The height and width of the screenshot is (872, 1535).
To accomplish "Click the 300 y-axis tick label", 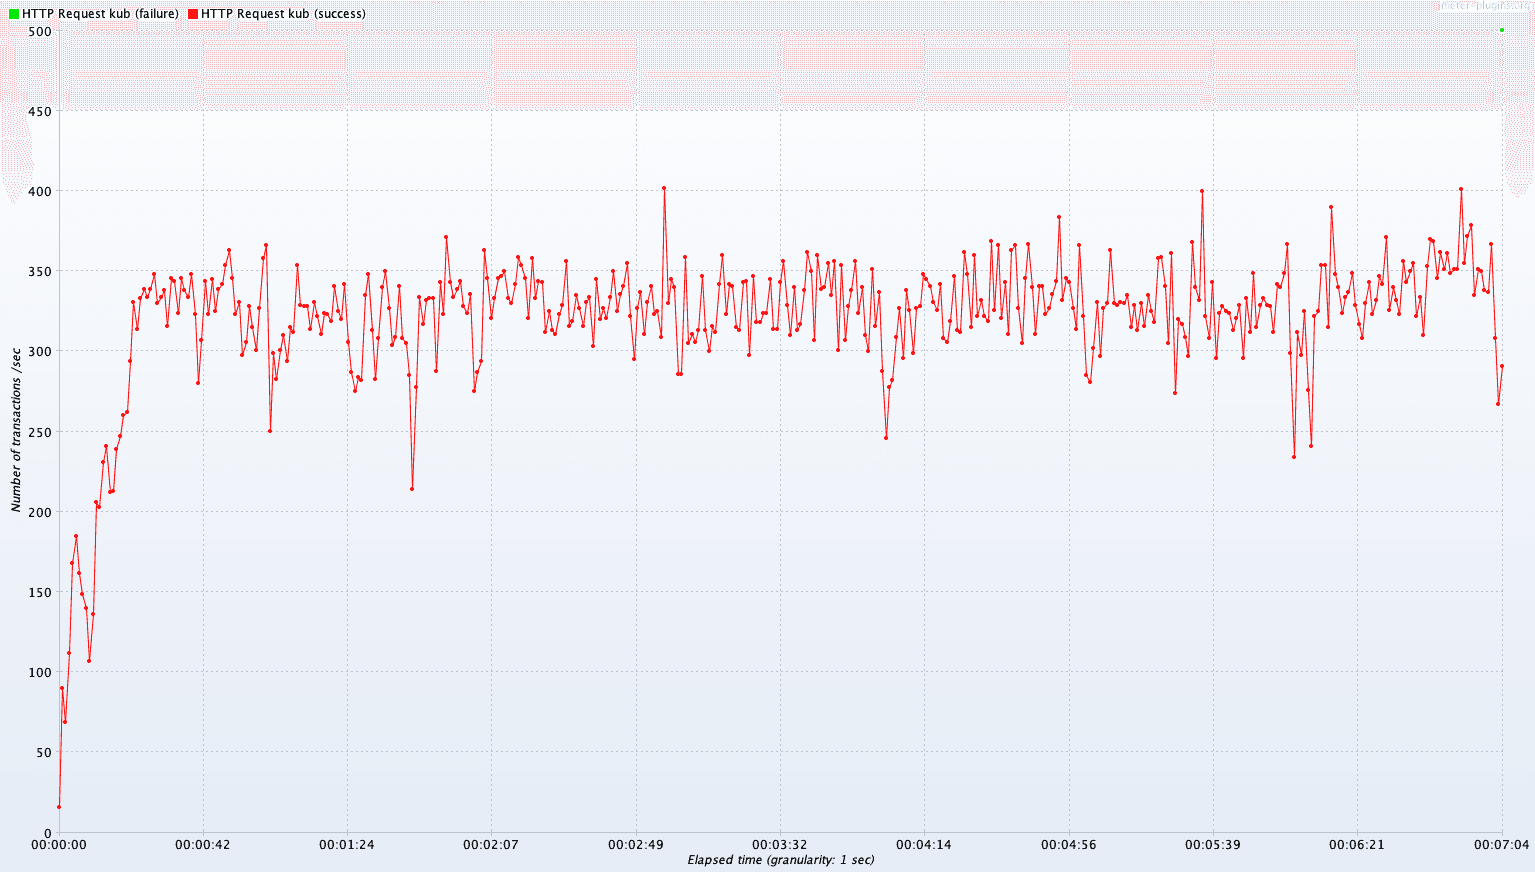I will pos(40,352).
